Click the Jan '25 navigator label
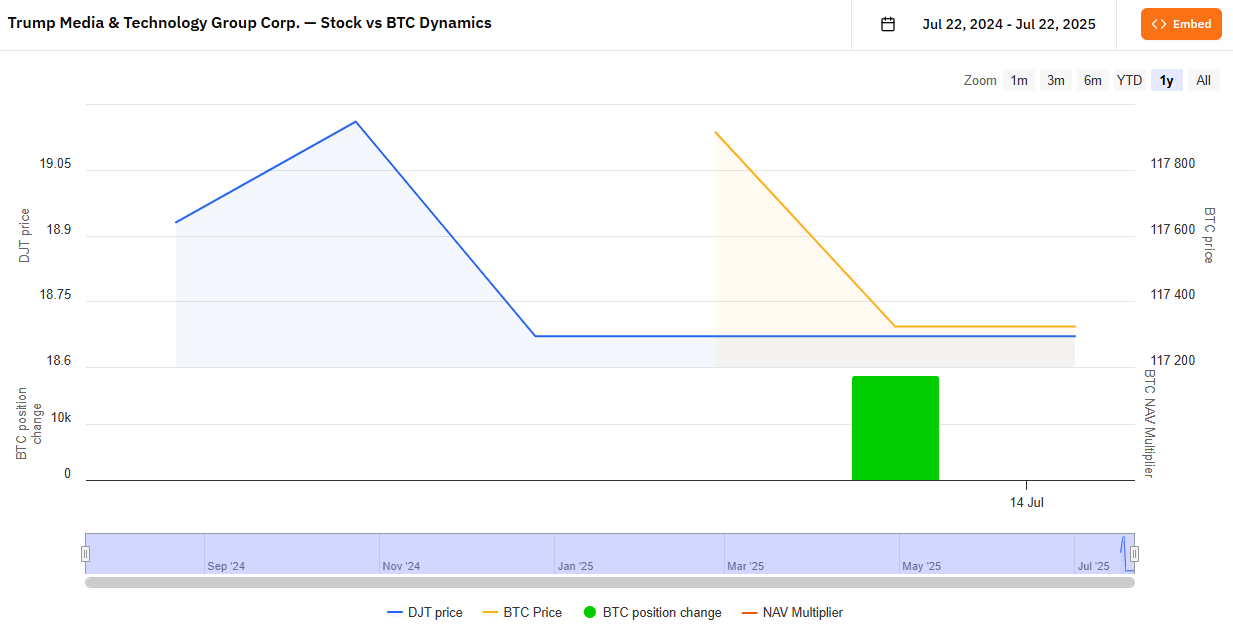The width and height of the screenshot is (1233, 638). point(576,566)
